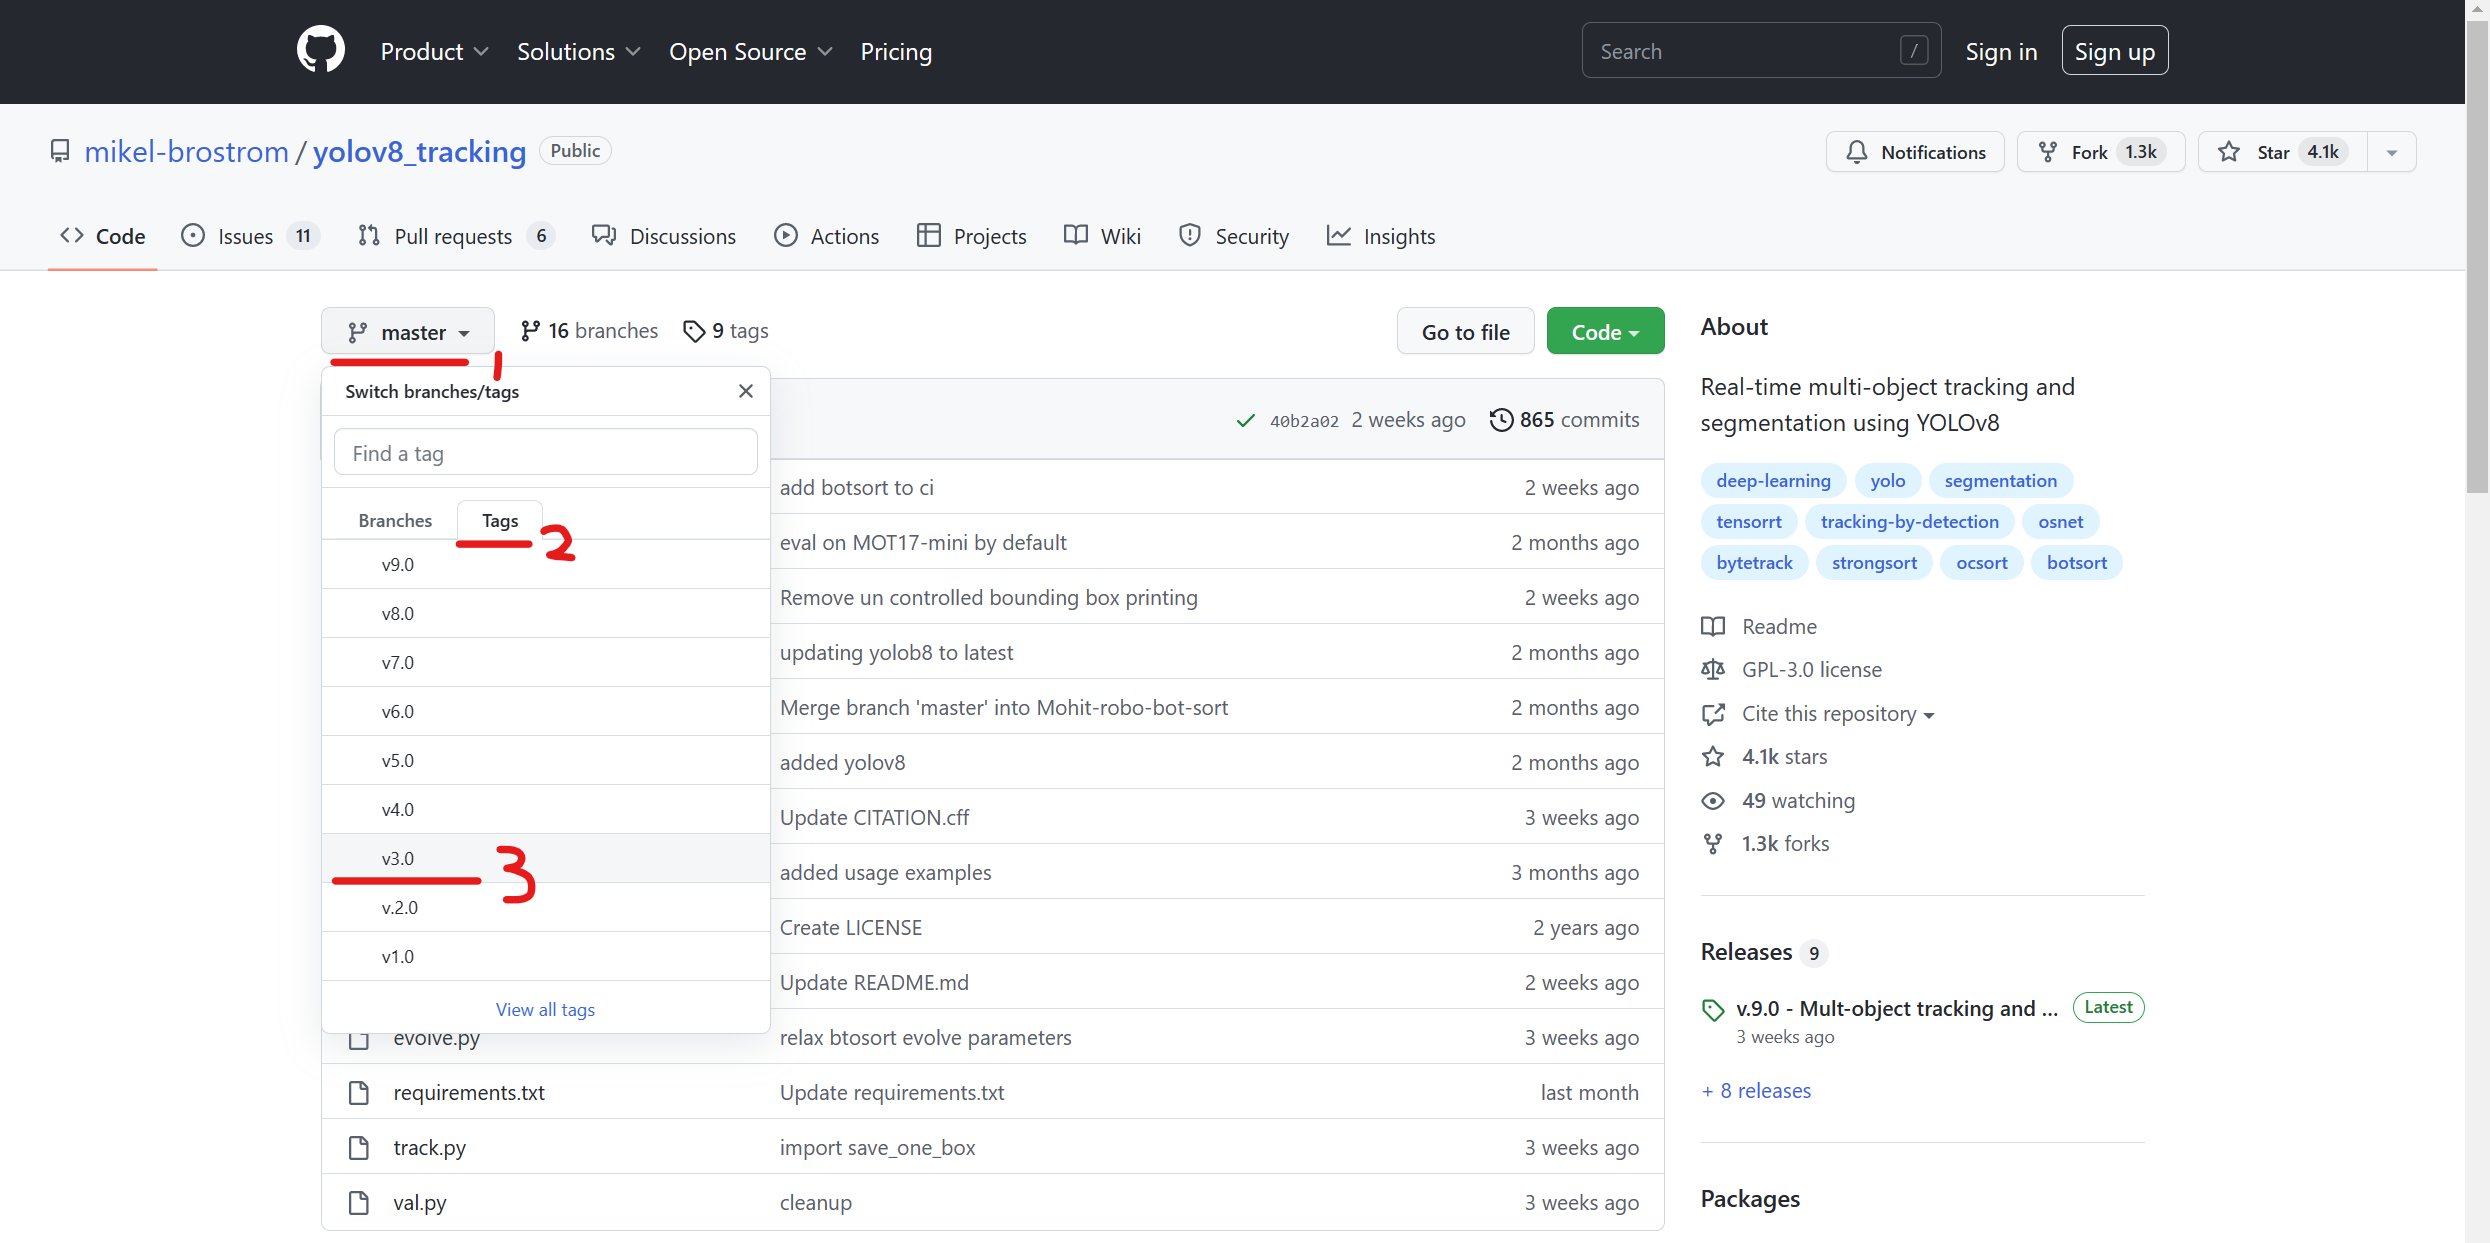Click the Find a tag field

545,453
